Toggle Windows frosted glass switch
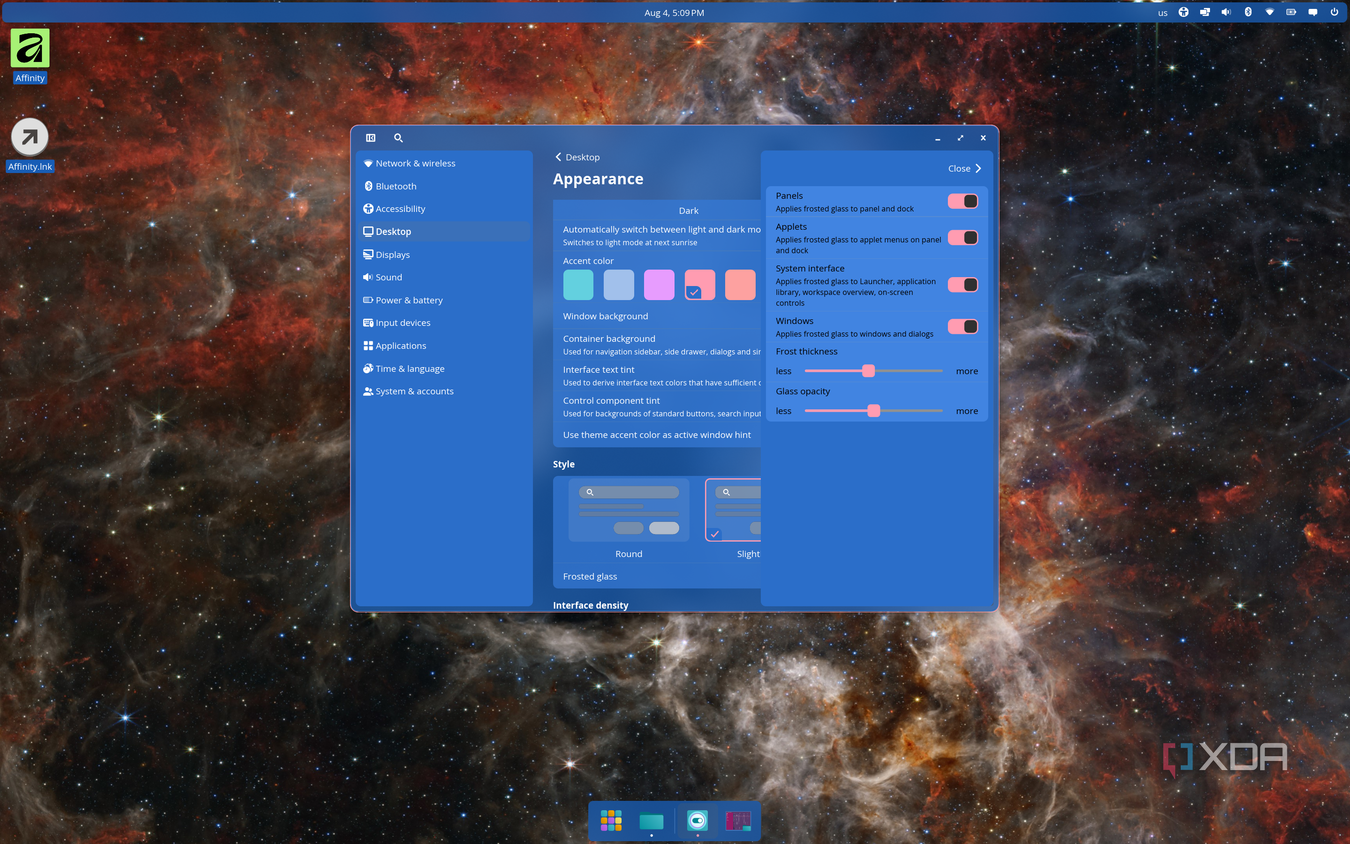This screenshot has width=1350, height=844. pos(963,327)
